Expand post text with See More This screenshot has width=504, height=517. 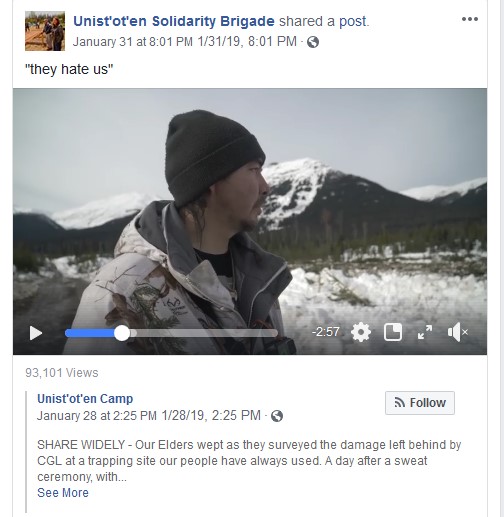click(63, 492)
